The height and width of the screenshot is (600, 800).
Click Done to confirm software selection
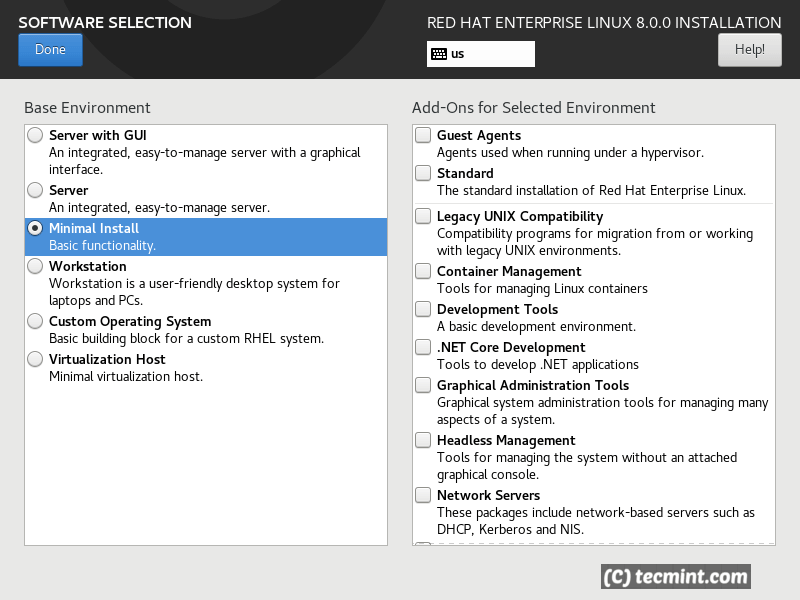pyautogui.click(x=50, y=49)
